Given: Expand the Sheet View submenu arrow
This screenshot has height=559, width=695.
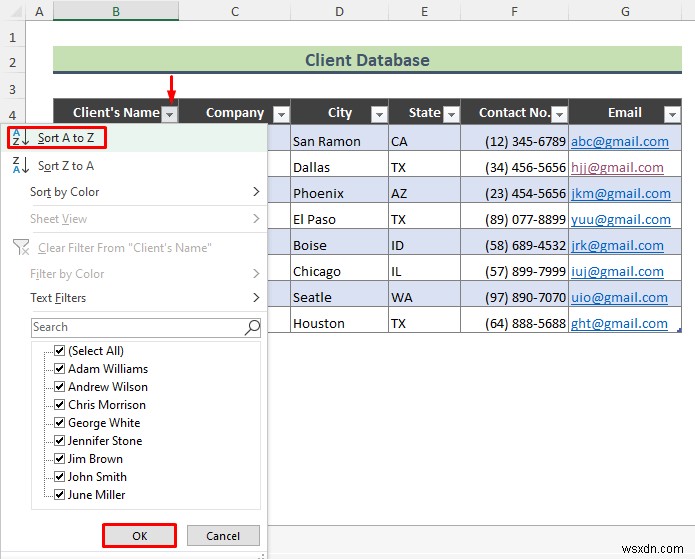Looking at the screenshot, I should click(x=256, y=219).
